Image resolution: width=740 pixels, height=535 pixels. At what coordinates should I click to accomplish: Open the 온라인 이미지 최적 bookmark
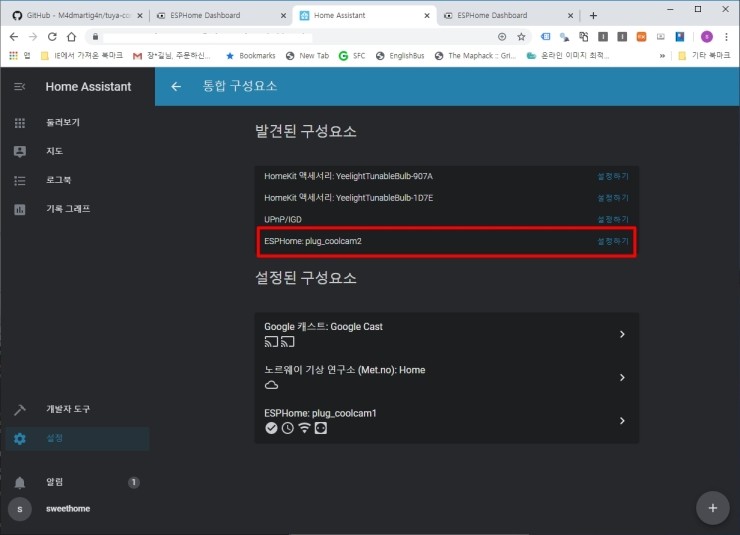(x=568, y=56)
